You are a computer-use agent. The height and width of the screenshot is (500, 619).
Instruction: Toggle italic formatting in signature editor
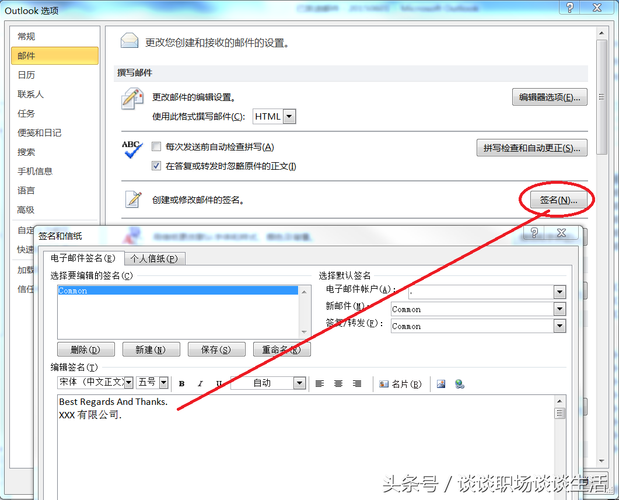[200, 384]
